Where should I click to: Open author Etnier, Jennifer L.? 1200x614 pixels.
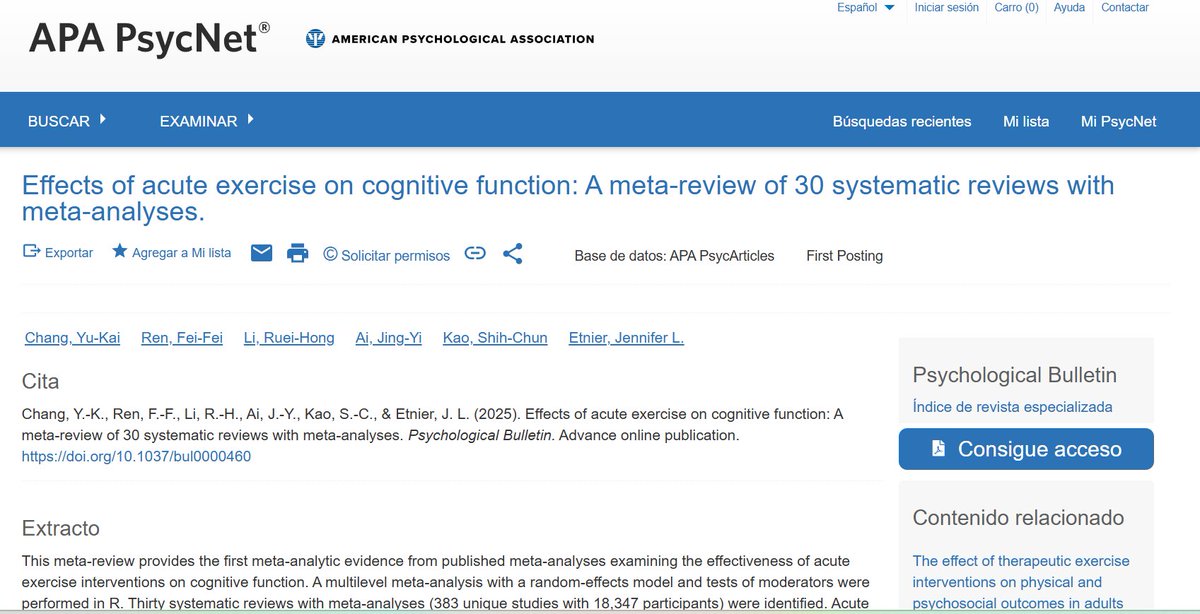[626, 338]
